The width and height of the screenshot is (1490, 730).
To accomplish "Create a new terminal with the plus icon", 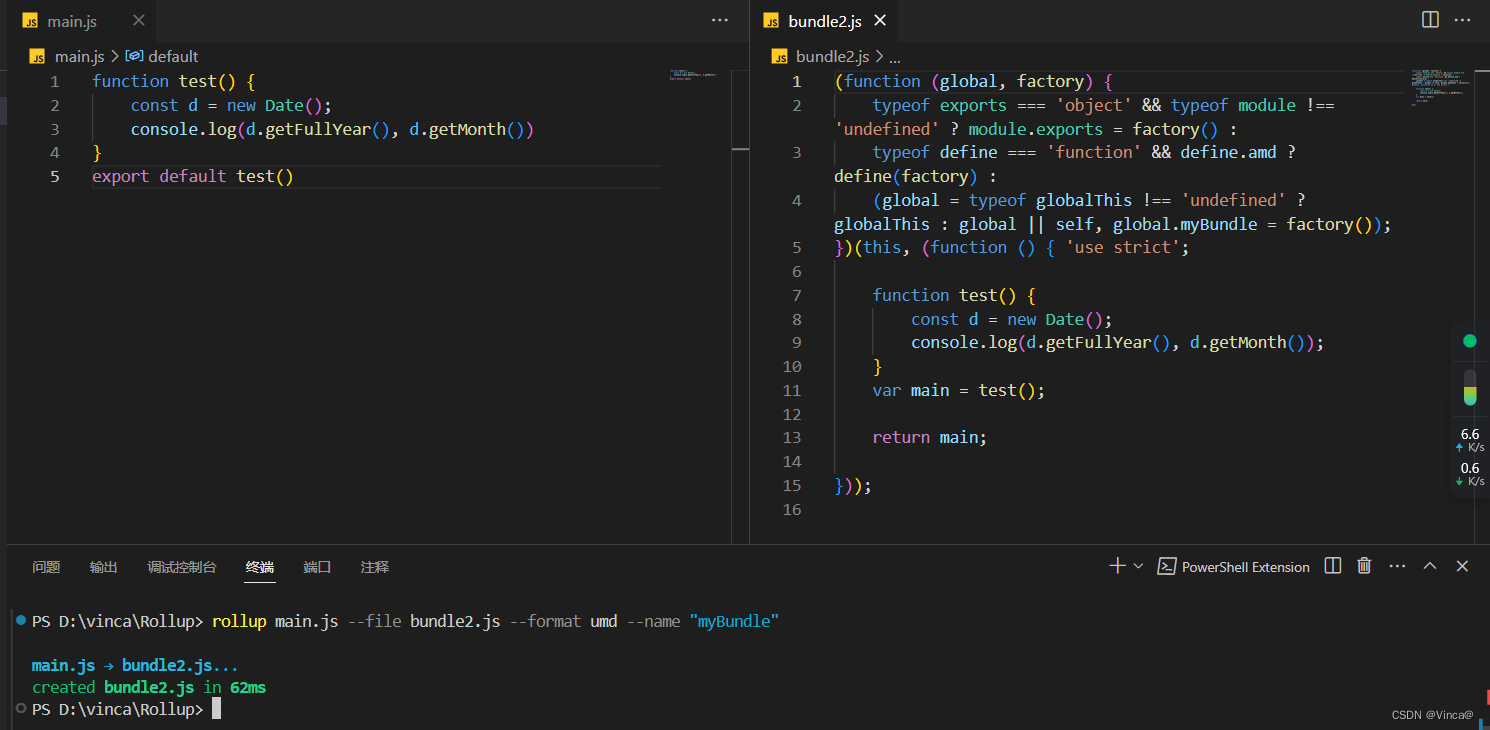I will point(1117,566).
